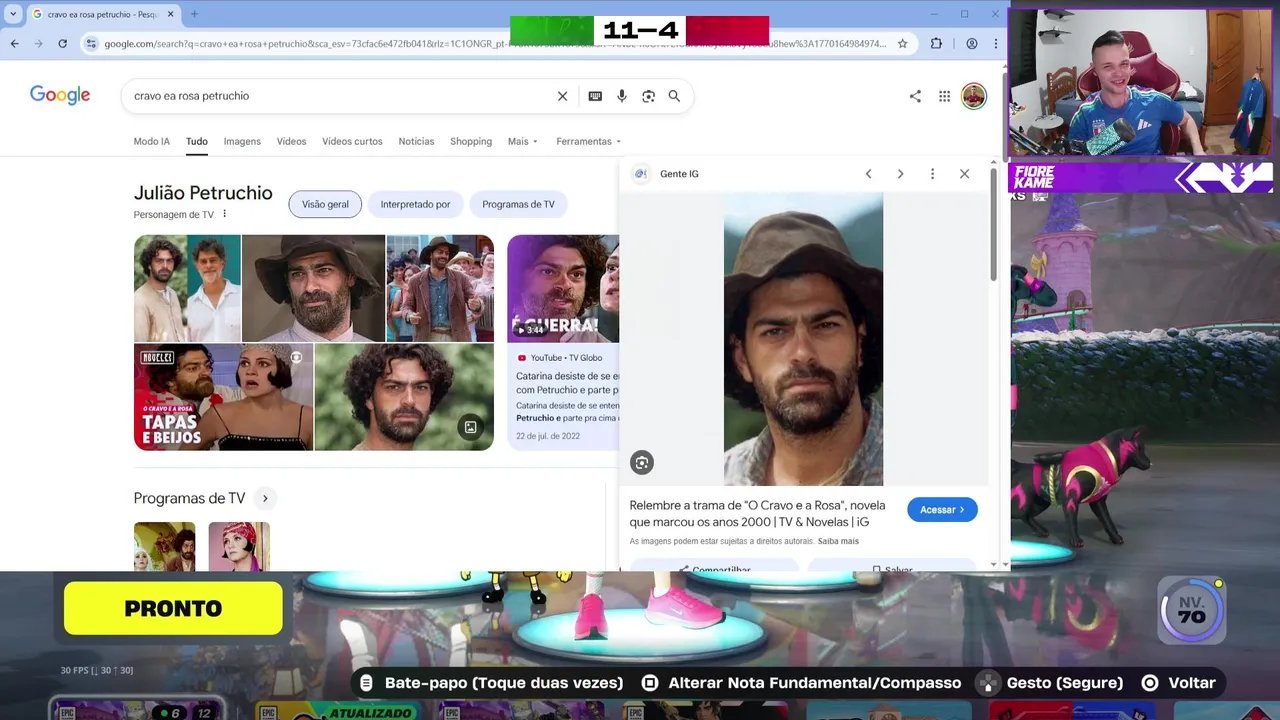Click the Google logo
The width and height of the screenshot is (1280, 720).
pyautogui.click(x=60, y=95)
